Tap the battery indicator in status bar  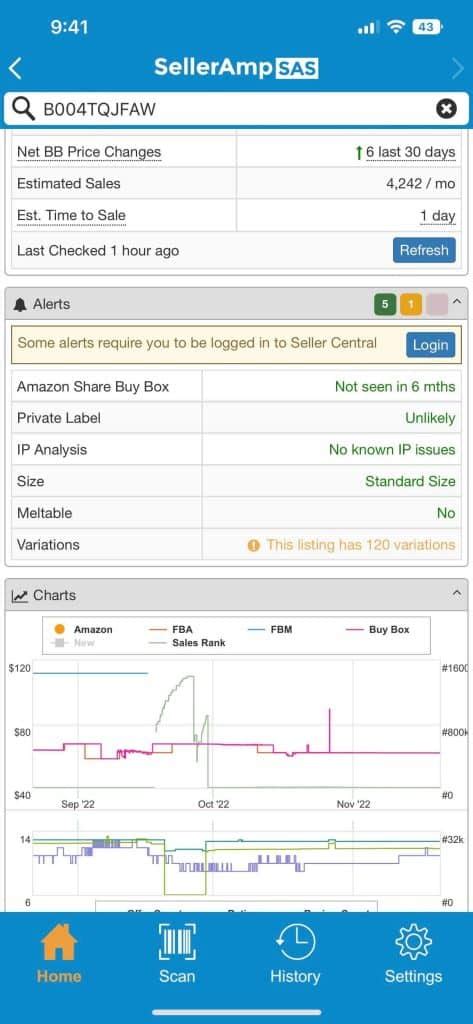pyautogui.click(x=427, y=27)
